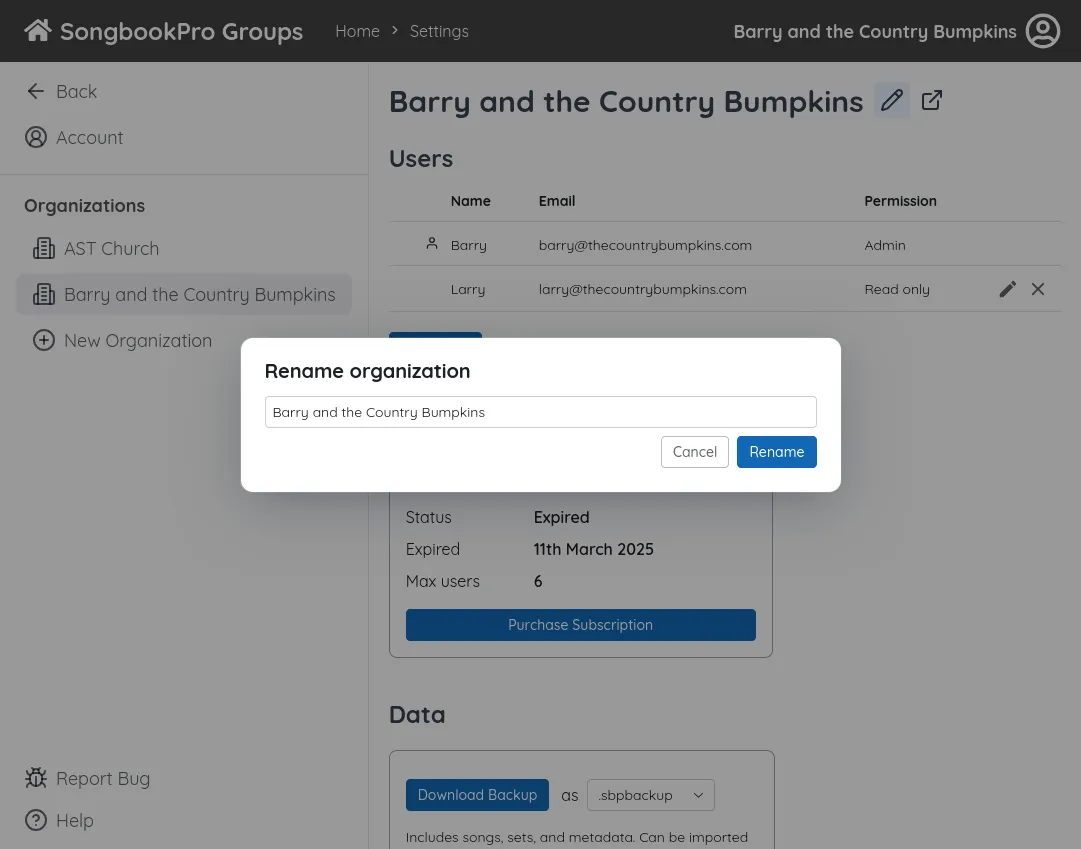Select the Account icon in the left sidebar
This screenshot has height=849, width=1081.
[36, 137]
